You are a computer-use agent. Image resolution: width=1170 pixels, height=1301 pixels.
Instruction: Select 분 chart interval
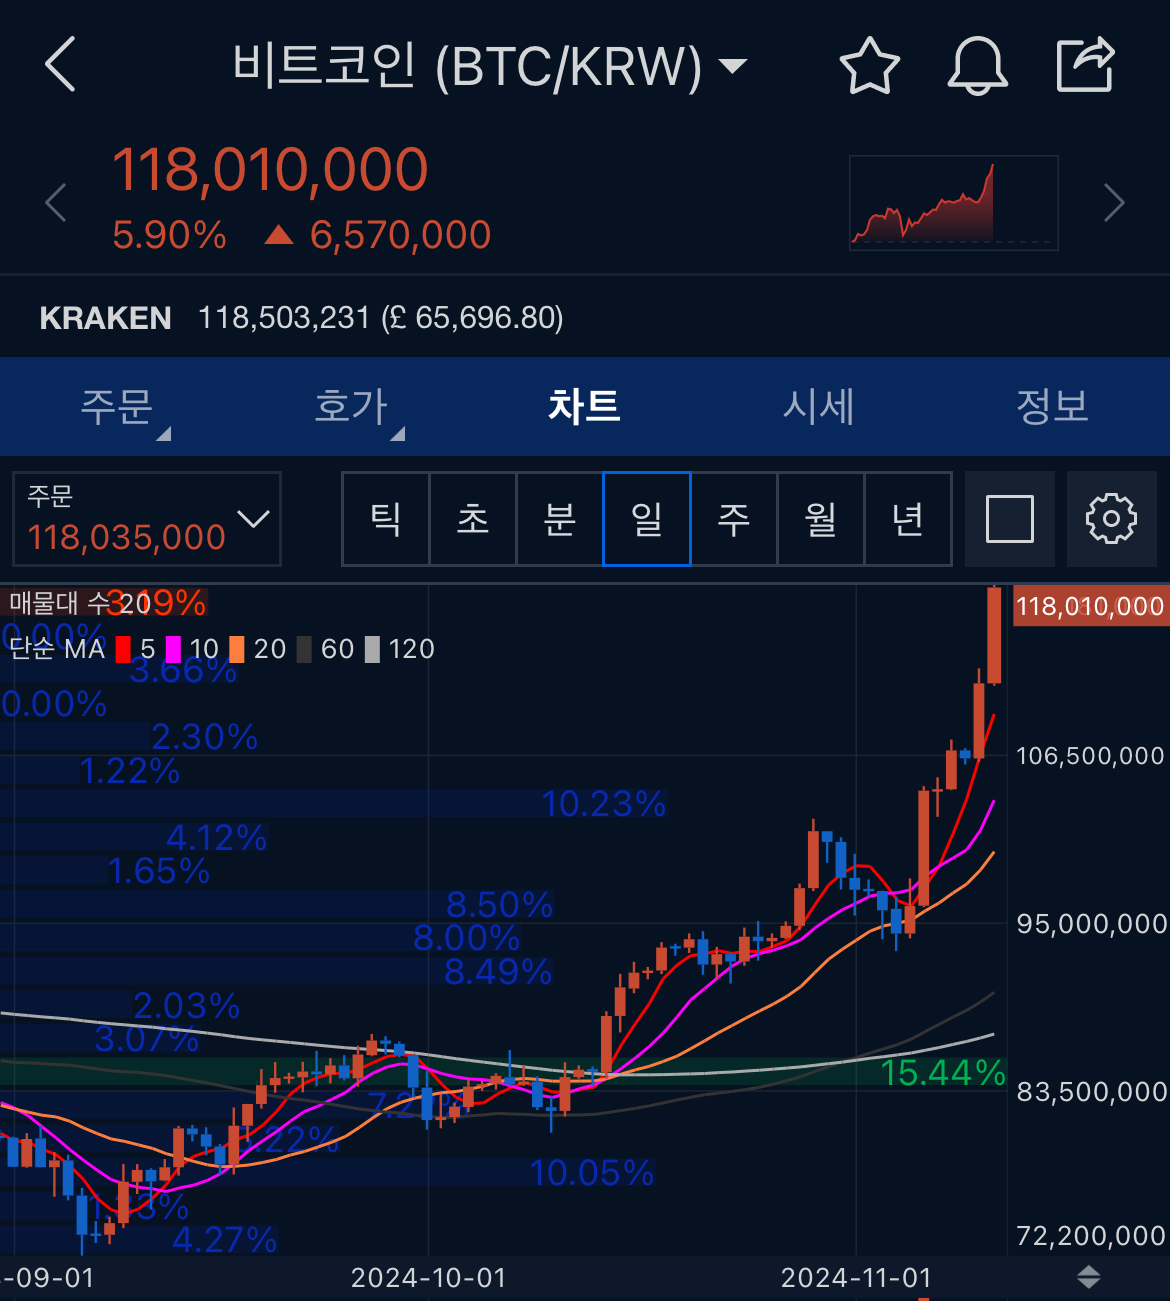pos(560,519)
